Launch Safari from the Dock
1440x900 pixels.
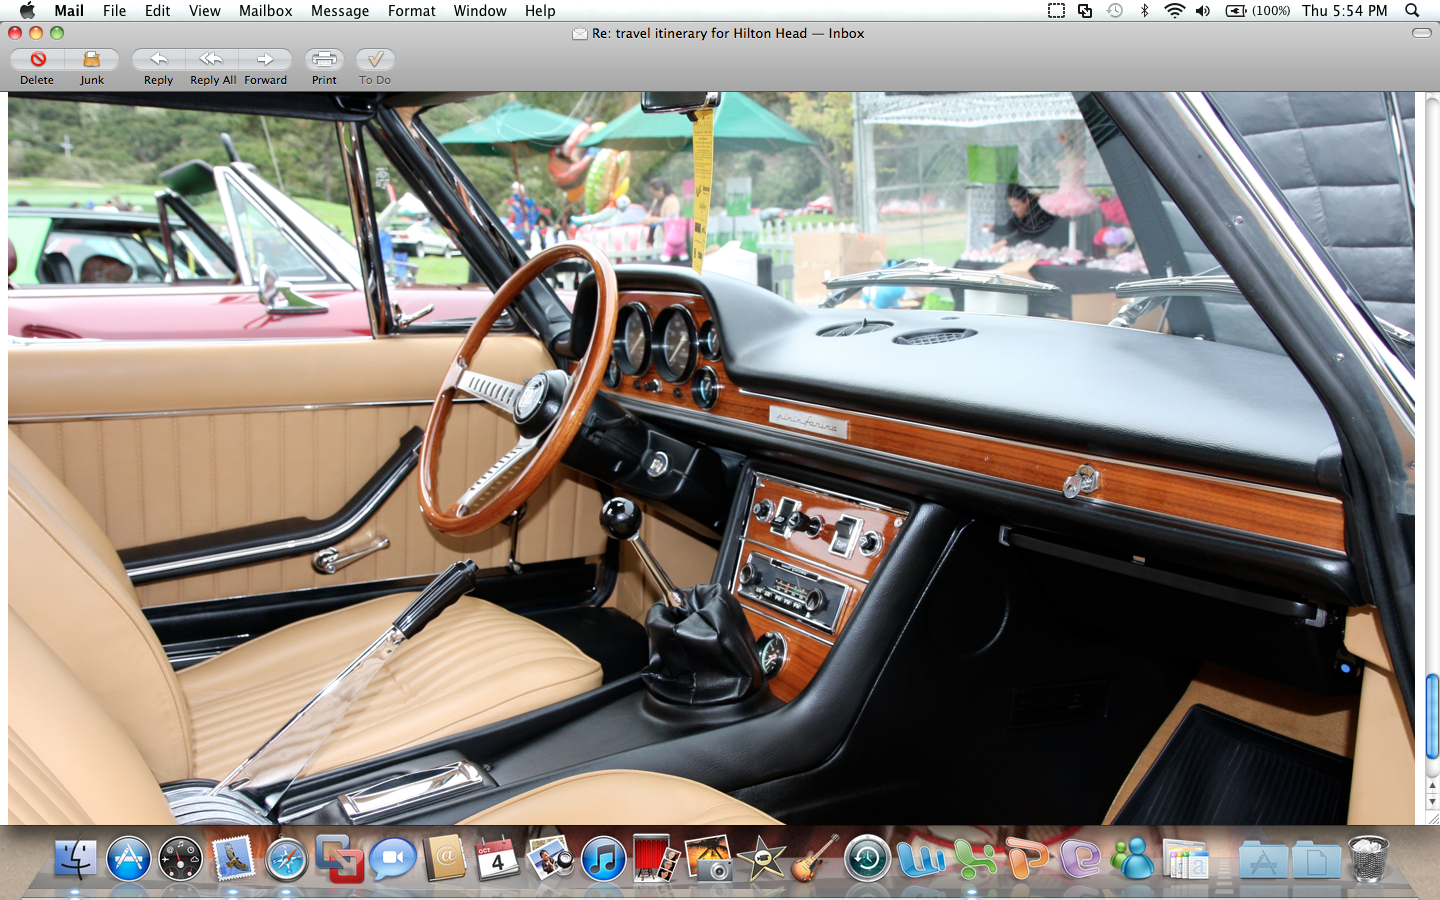coord(286,860)
